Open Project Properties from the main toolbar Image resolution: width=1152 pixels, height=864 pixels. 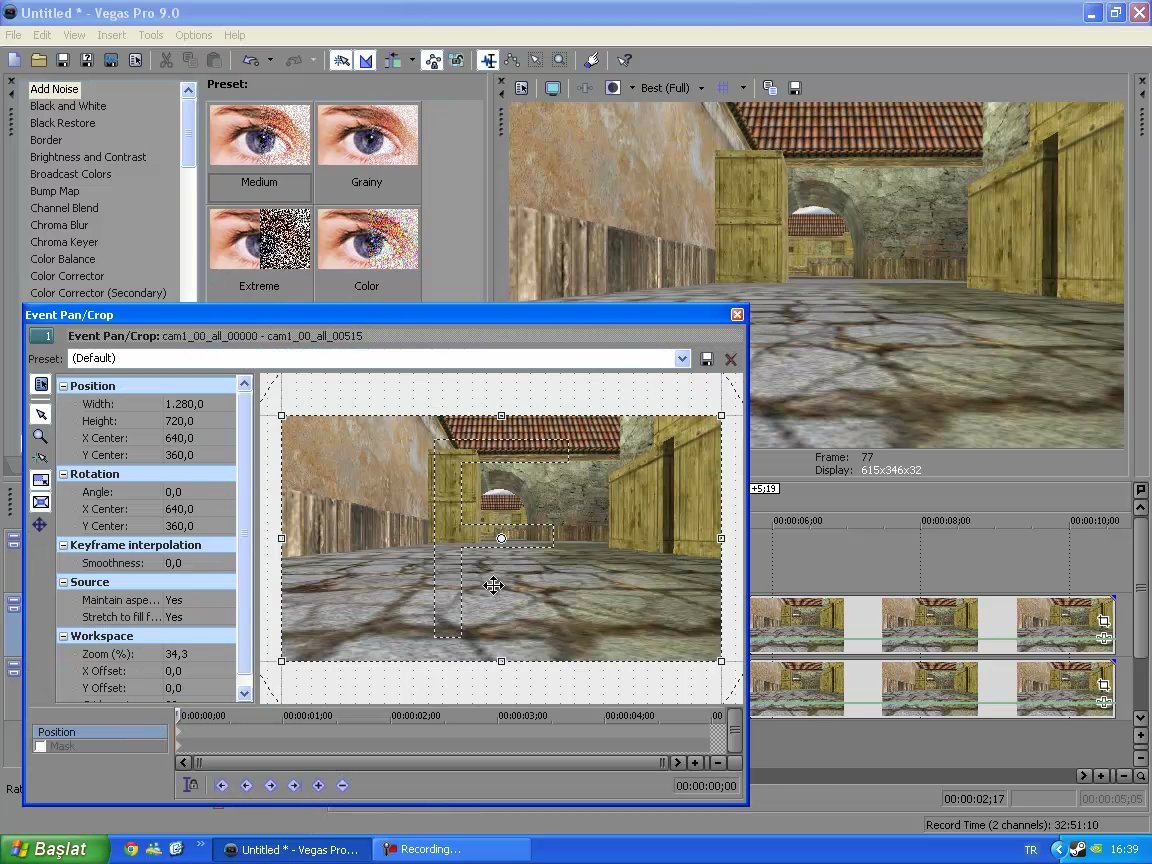(x=135, y=60)
